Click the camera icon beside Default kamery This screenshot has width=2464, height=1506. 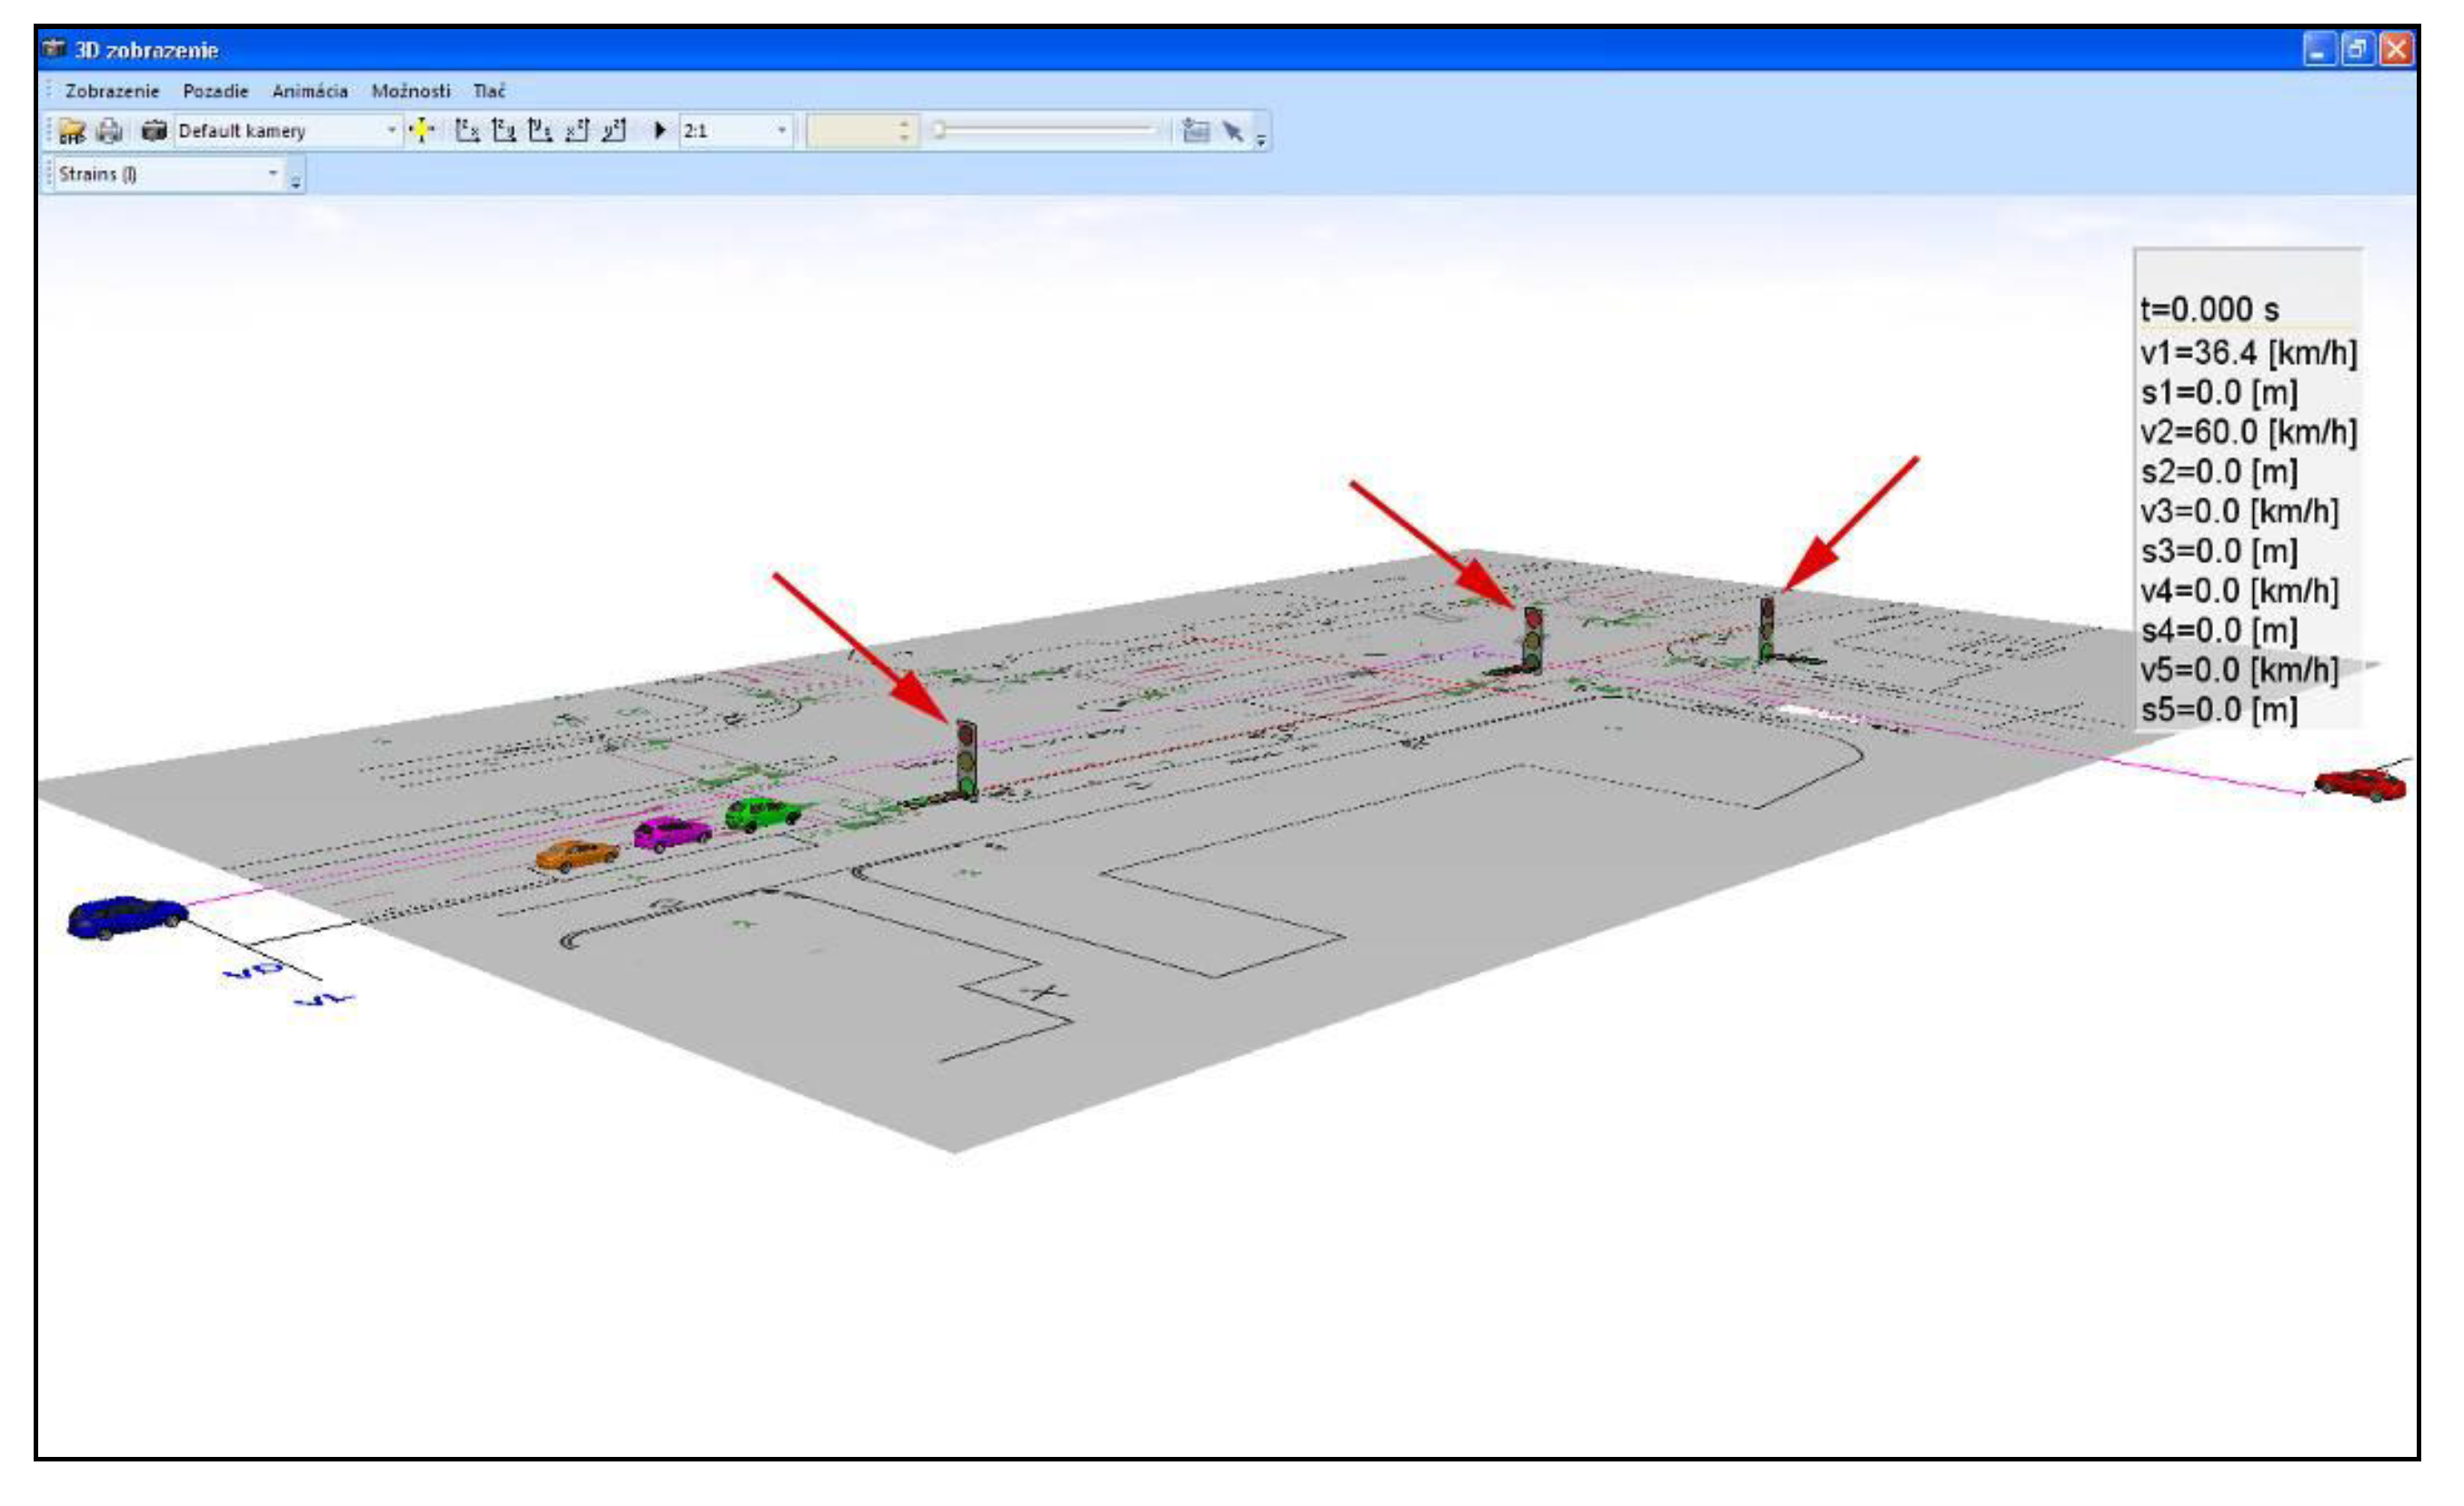(x=154, y=131)
